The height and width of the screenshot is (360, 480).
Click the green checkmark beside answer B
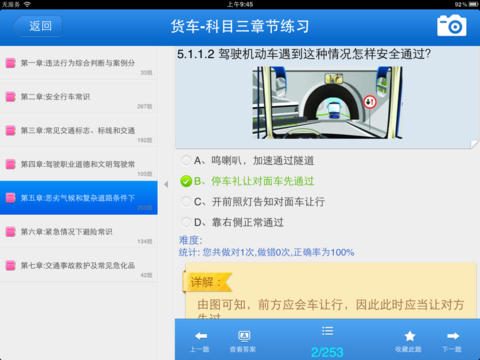pyautogui.click(x=186, y=181)
